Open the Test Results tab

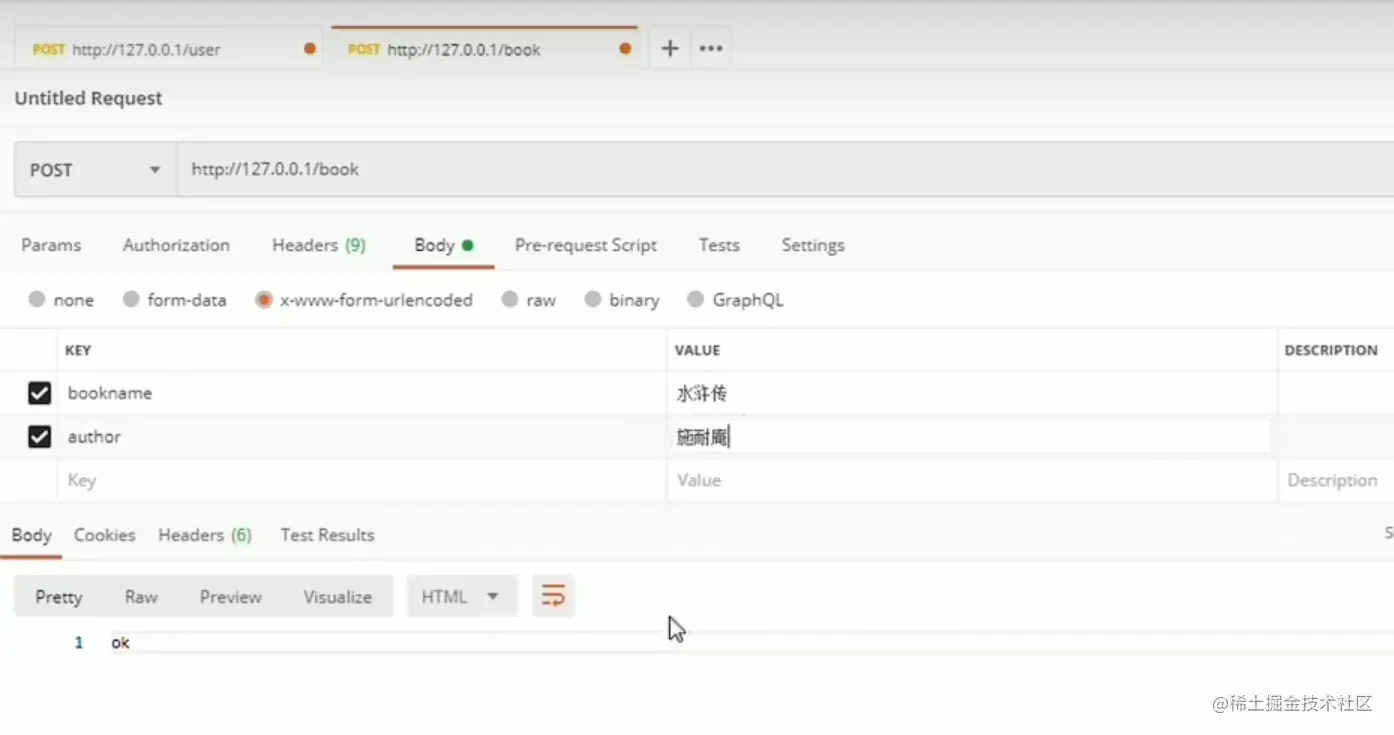click(x=327, y=535)
